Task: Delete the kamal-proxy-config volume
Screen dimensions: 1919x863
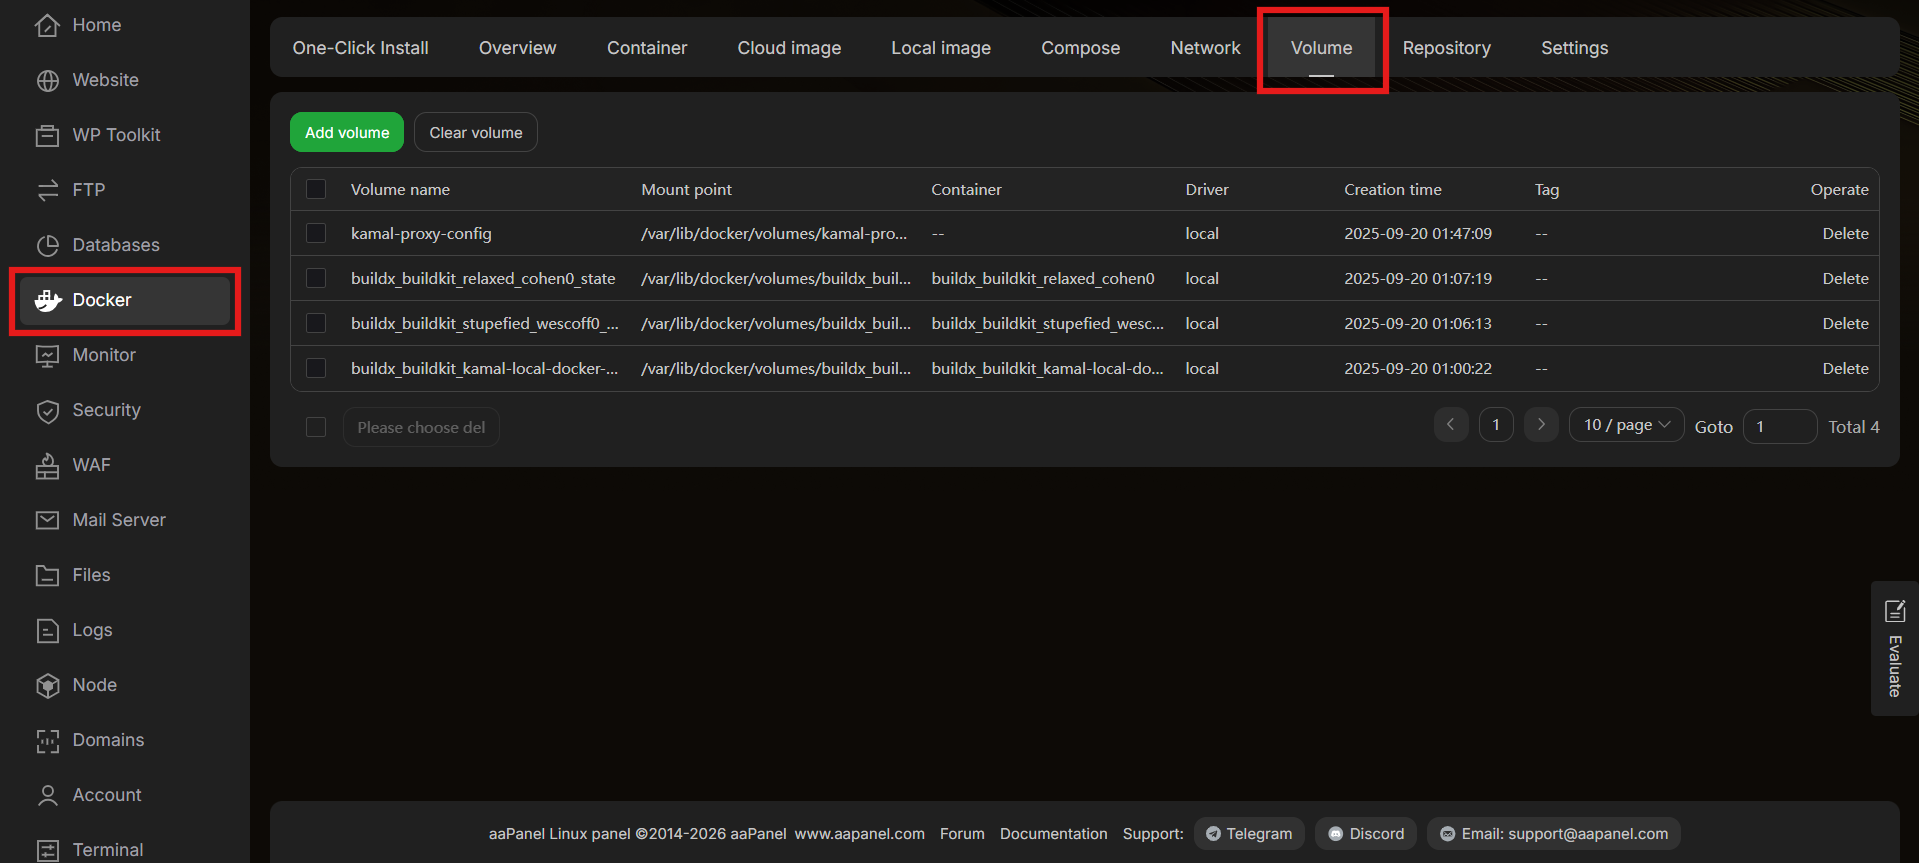Action: pos(1845,233)
